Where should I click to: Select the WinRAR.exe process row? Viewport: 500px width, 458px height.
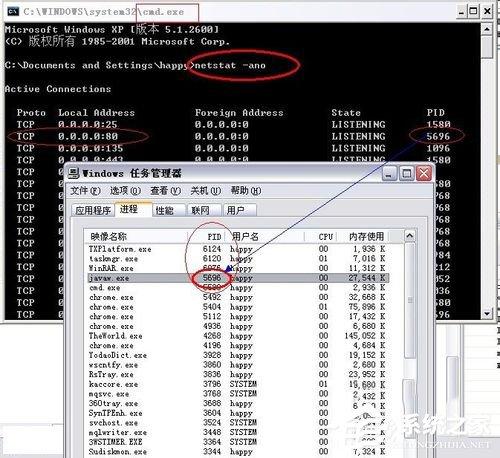(237, 268)
